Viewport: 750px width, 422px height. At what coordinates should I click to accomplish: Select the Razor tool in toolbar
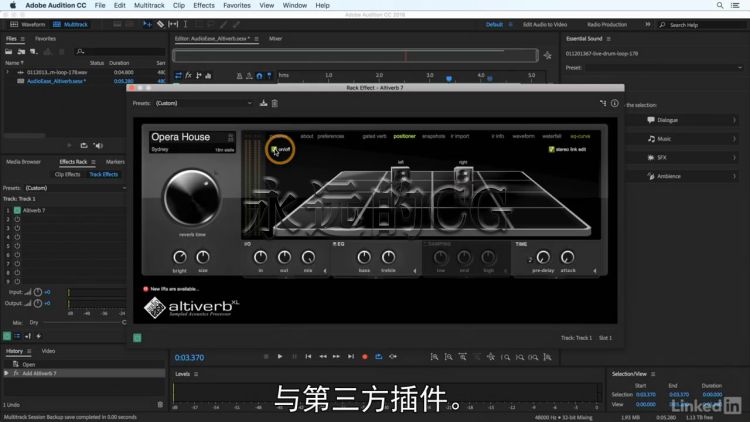(160, 24)
